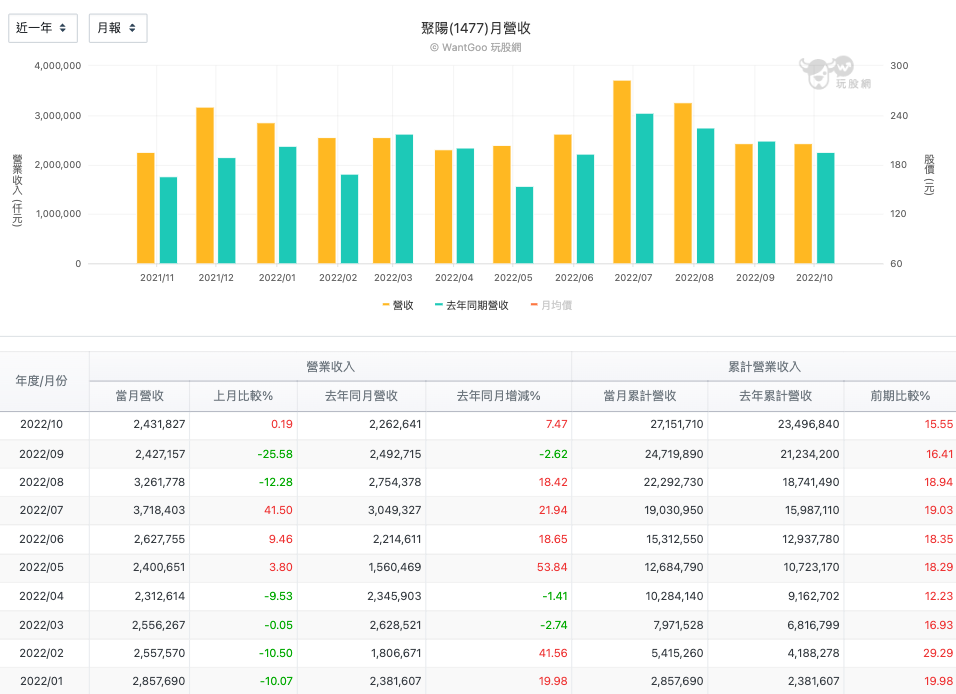Click the month-over-month value 41.50

278,510
